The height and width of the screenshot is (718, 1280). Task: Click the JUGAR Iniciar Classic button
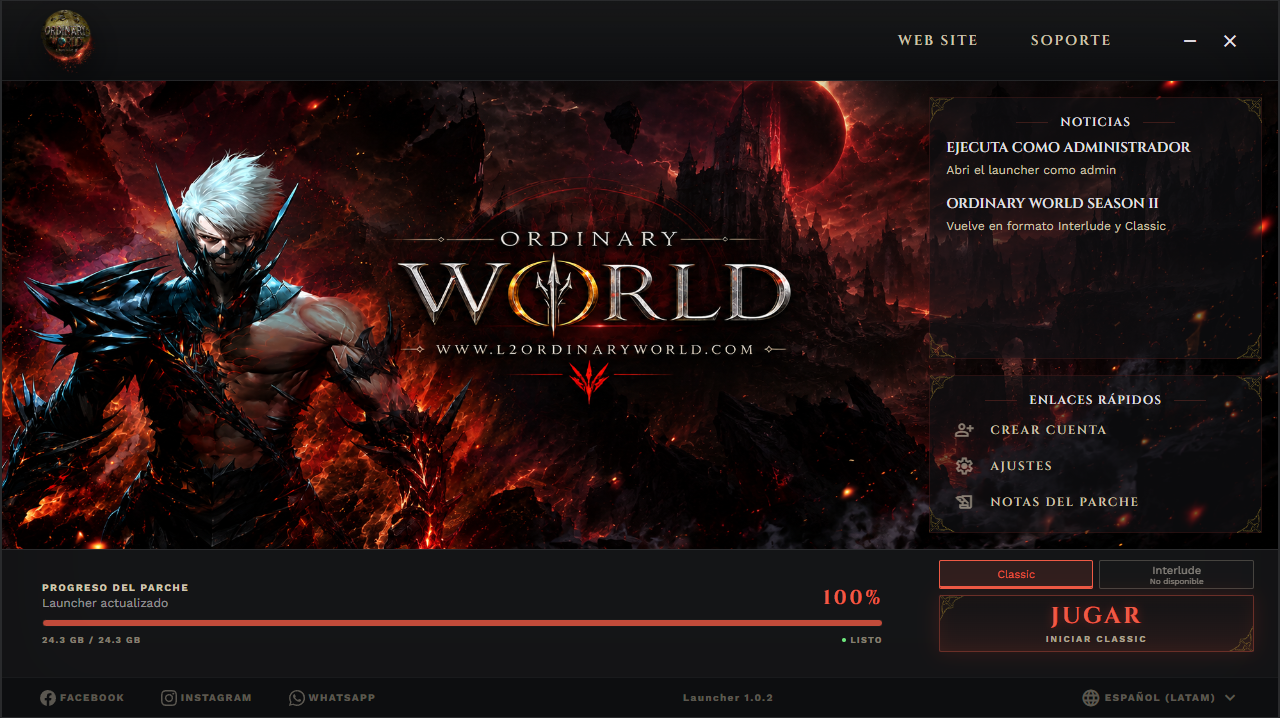pos(1096,624)
